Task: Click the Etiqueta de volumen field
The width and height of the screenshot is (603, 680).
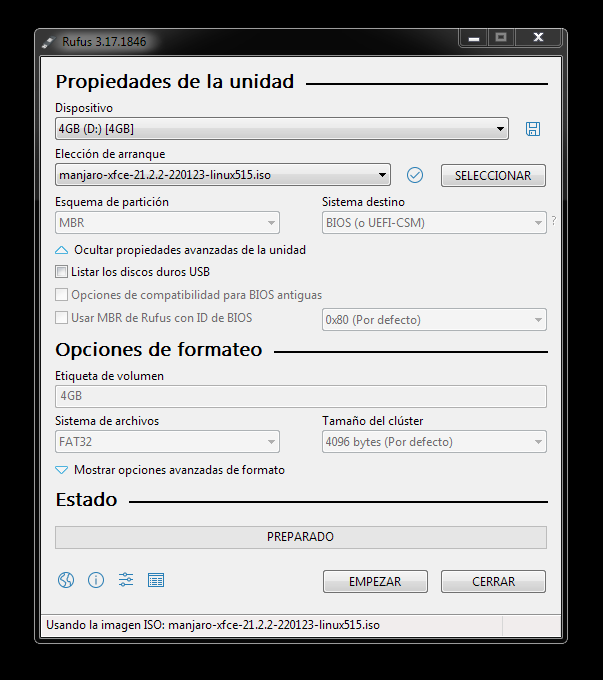Action: click(x=301, y=396)
